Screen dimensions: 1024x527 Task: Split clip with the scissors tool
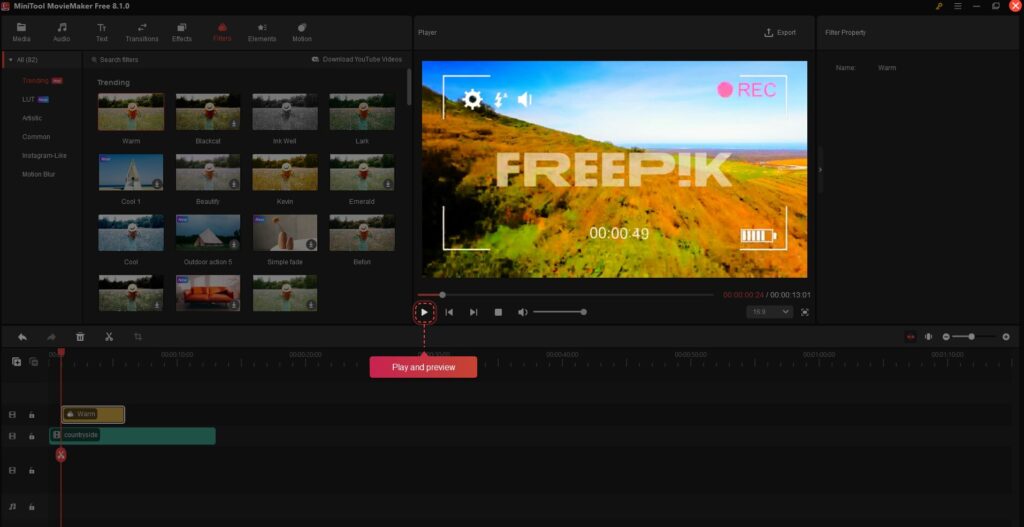(x=109, y=337)
